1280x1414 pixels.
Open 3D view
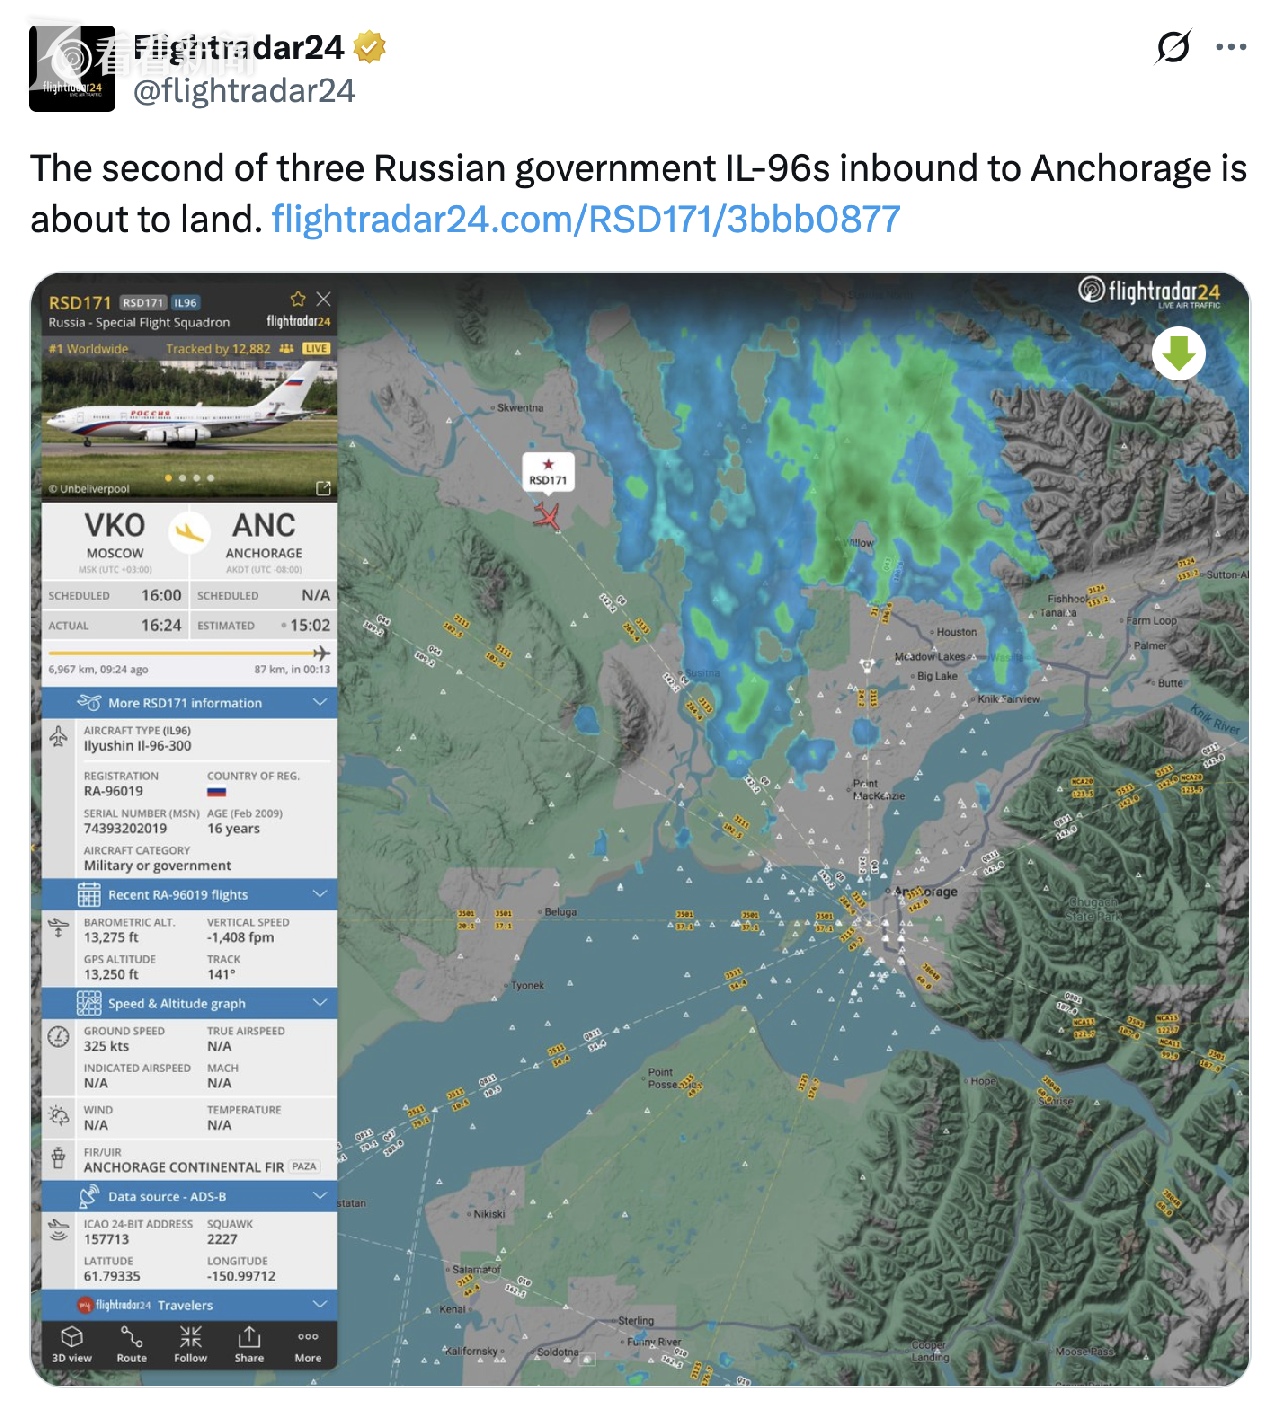point(72,1345)
